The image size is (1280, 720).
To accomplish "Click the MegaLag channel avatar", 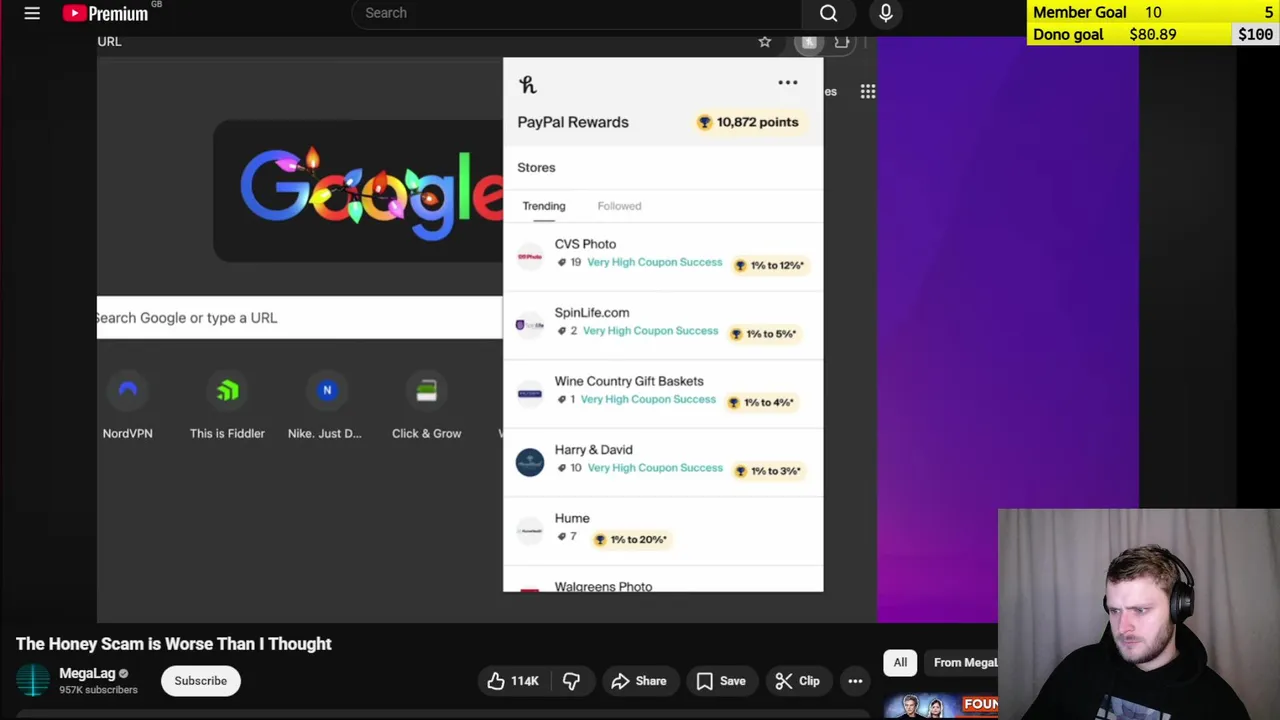I will point(32,681).
